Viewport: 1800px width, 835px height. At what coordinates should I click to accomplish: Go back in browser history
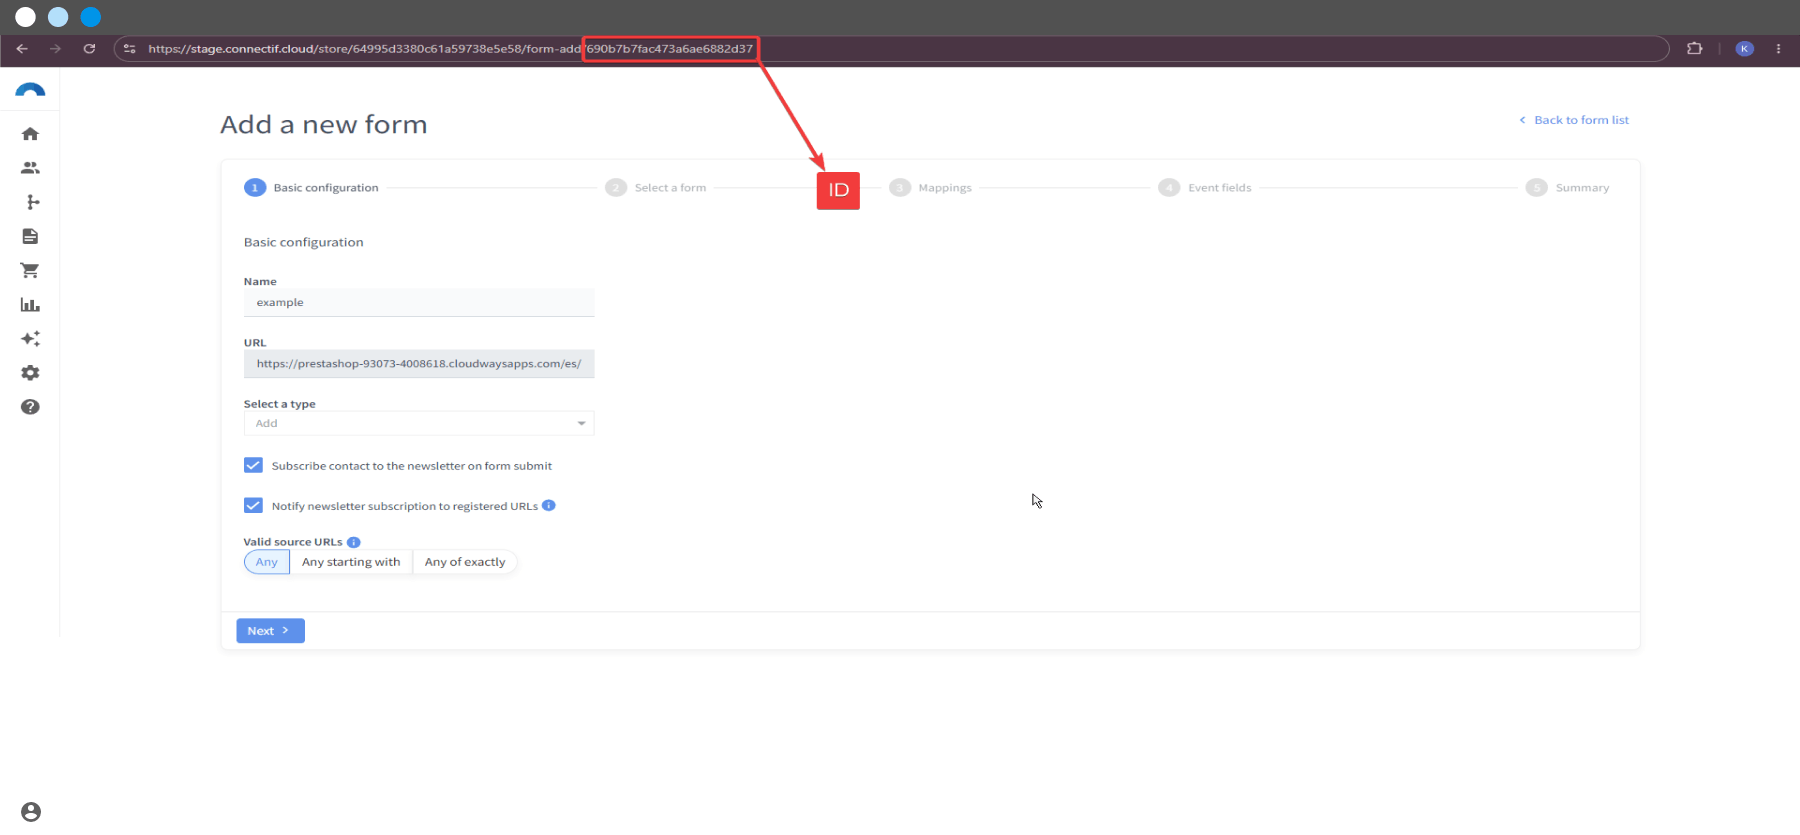[22, 48]
